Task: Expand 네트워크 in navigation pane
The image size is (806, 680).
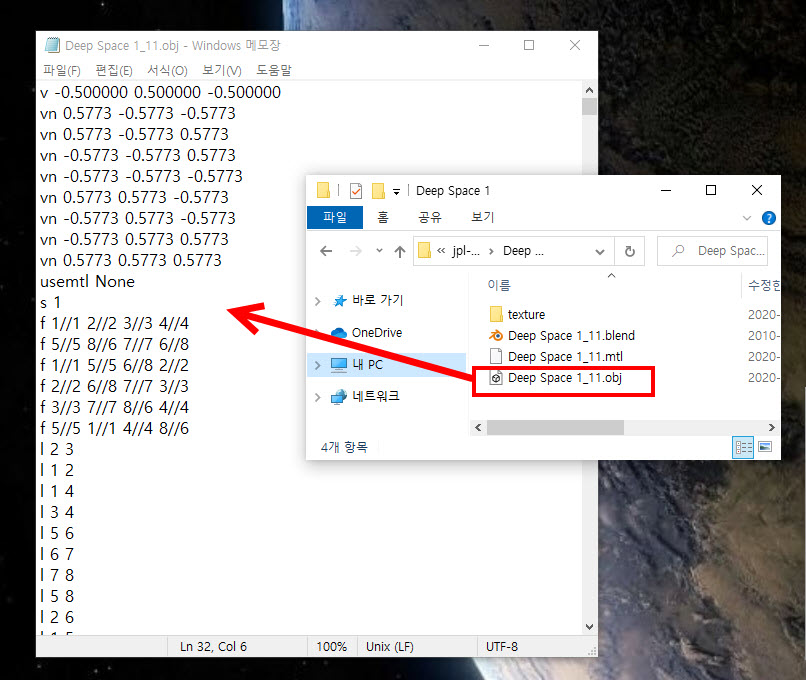Action: [318, 397]
